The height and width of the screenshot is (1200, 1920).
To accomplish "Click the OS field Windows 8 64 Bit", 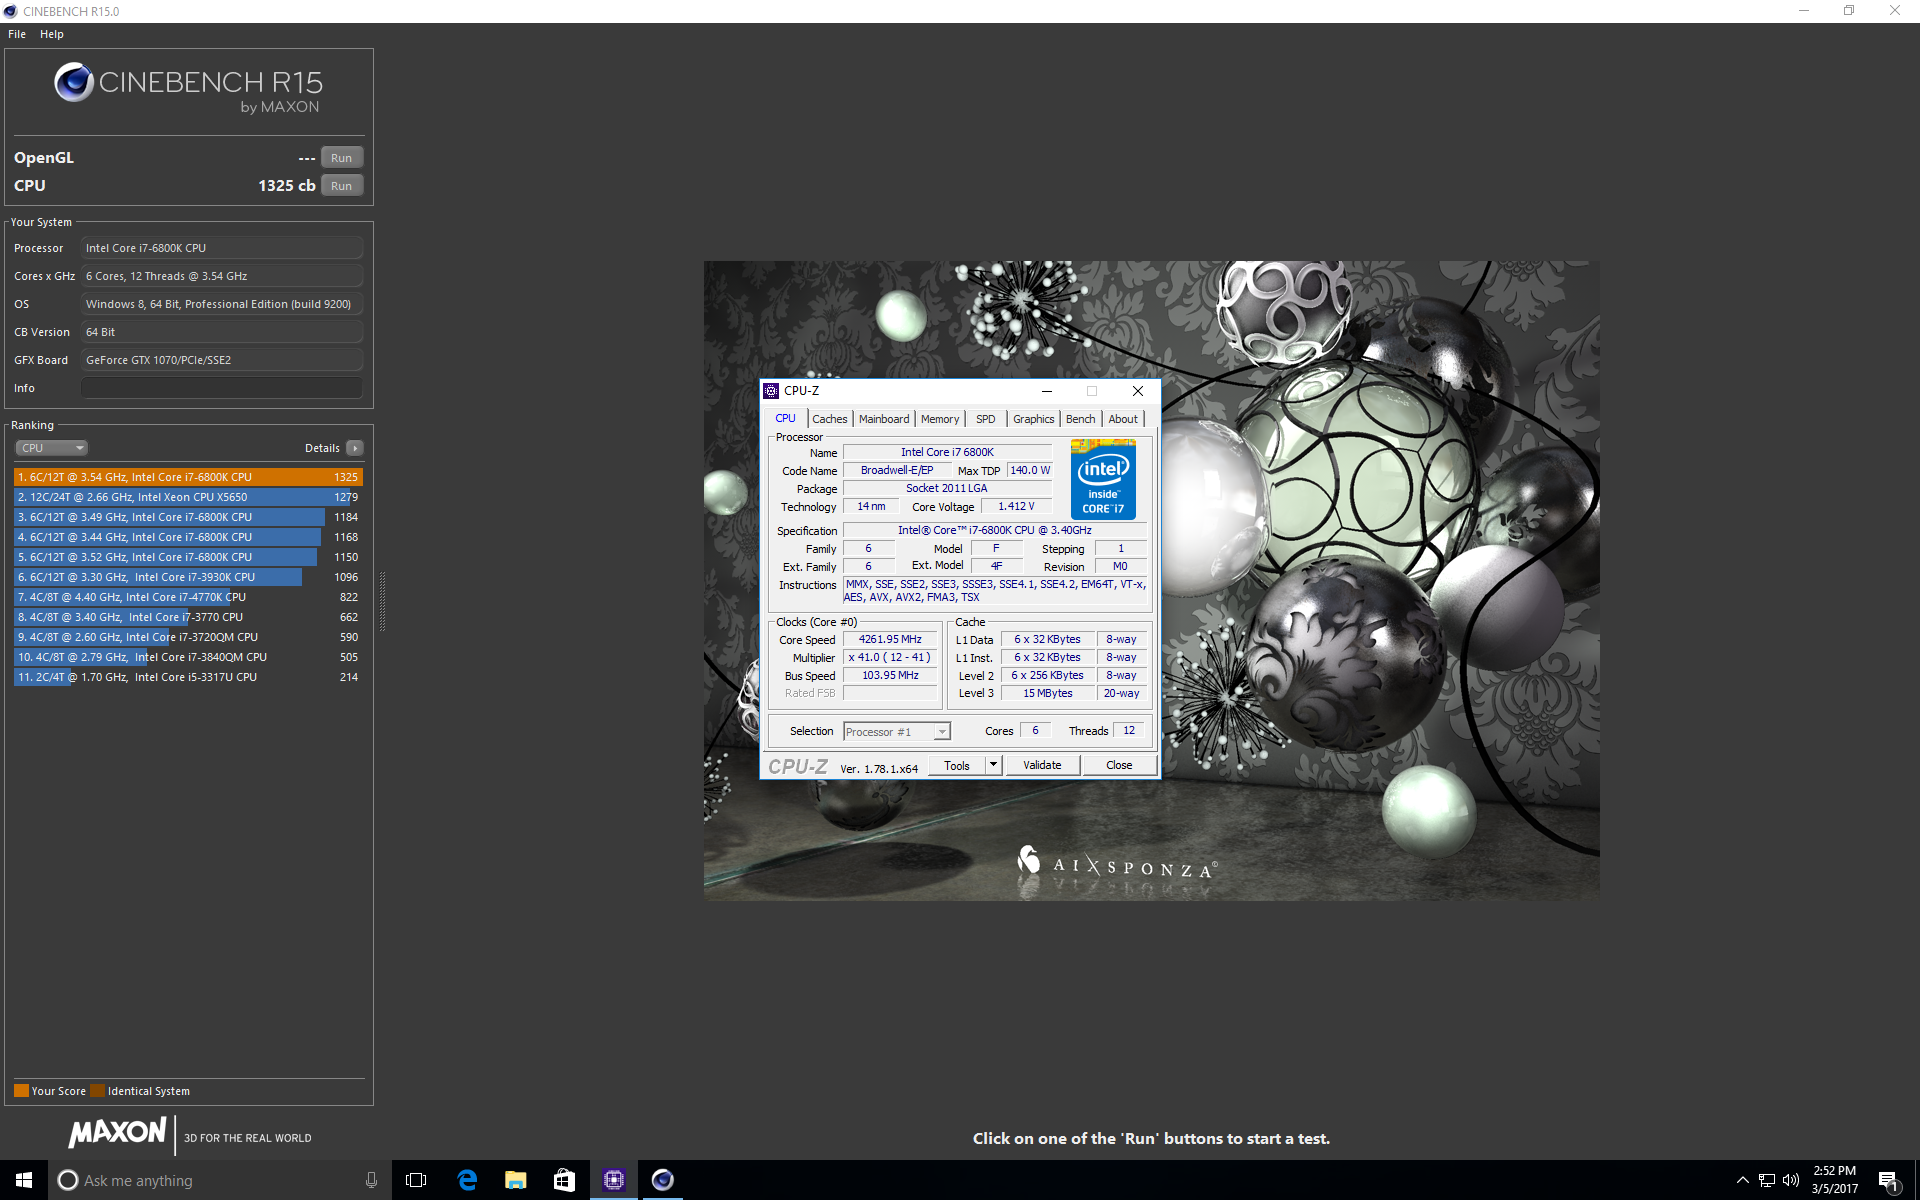I will [x=222, y=304].
